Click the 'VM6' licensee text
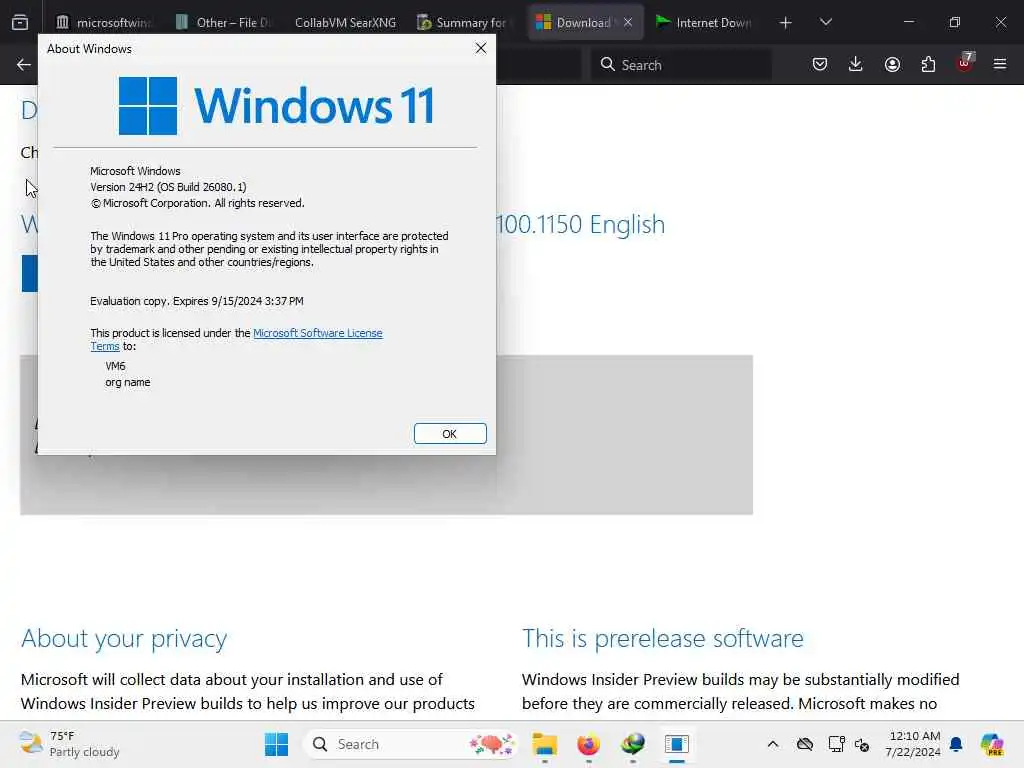The width and height of the screenshot is (1024, 768). coord(115,366)
